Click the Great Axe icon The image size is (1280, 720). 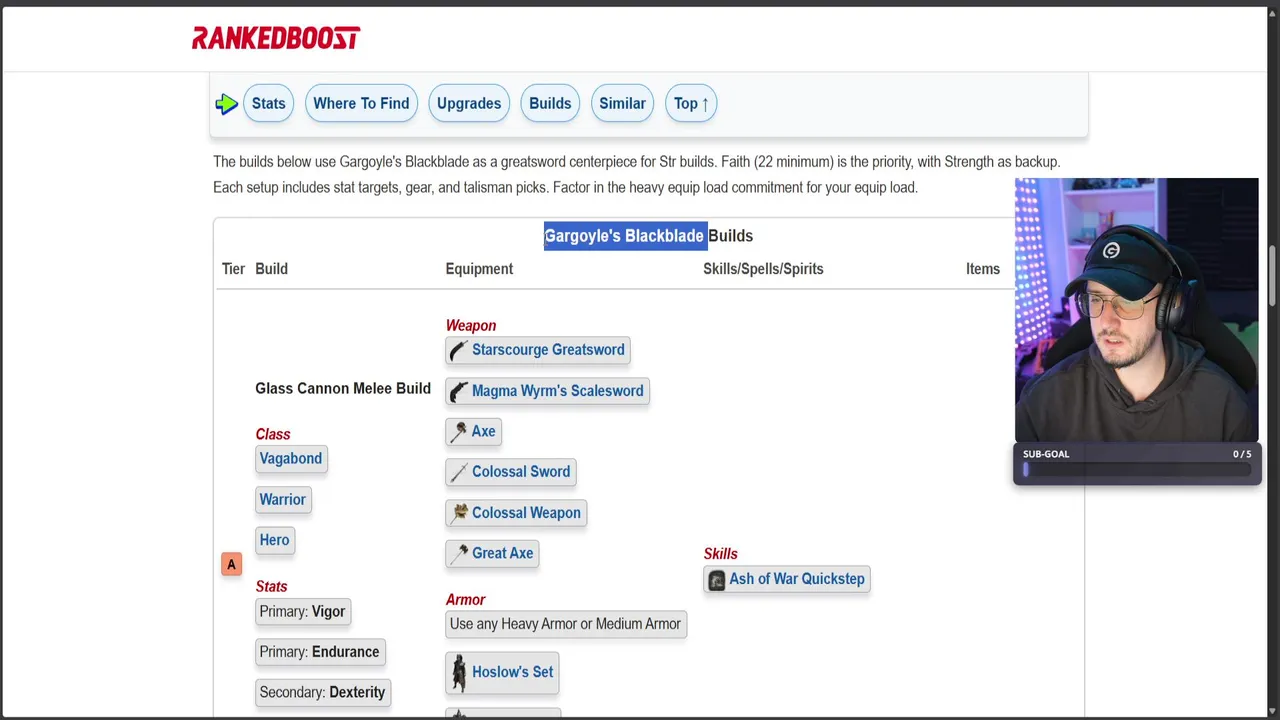459,554
